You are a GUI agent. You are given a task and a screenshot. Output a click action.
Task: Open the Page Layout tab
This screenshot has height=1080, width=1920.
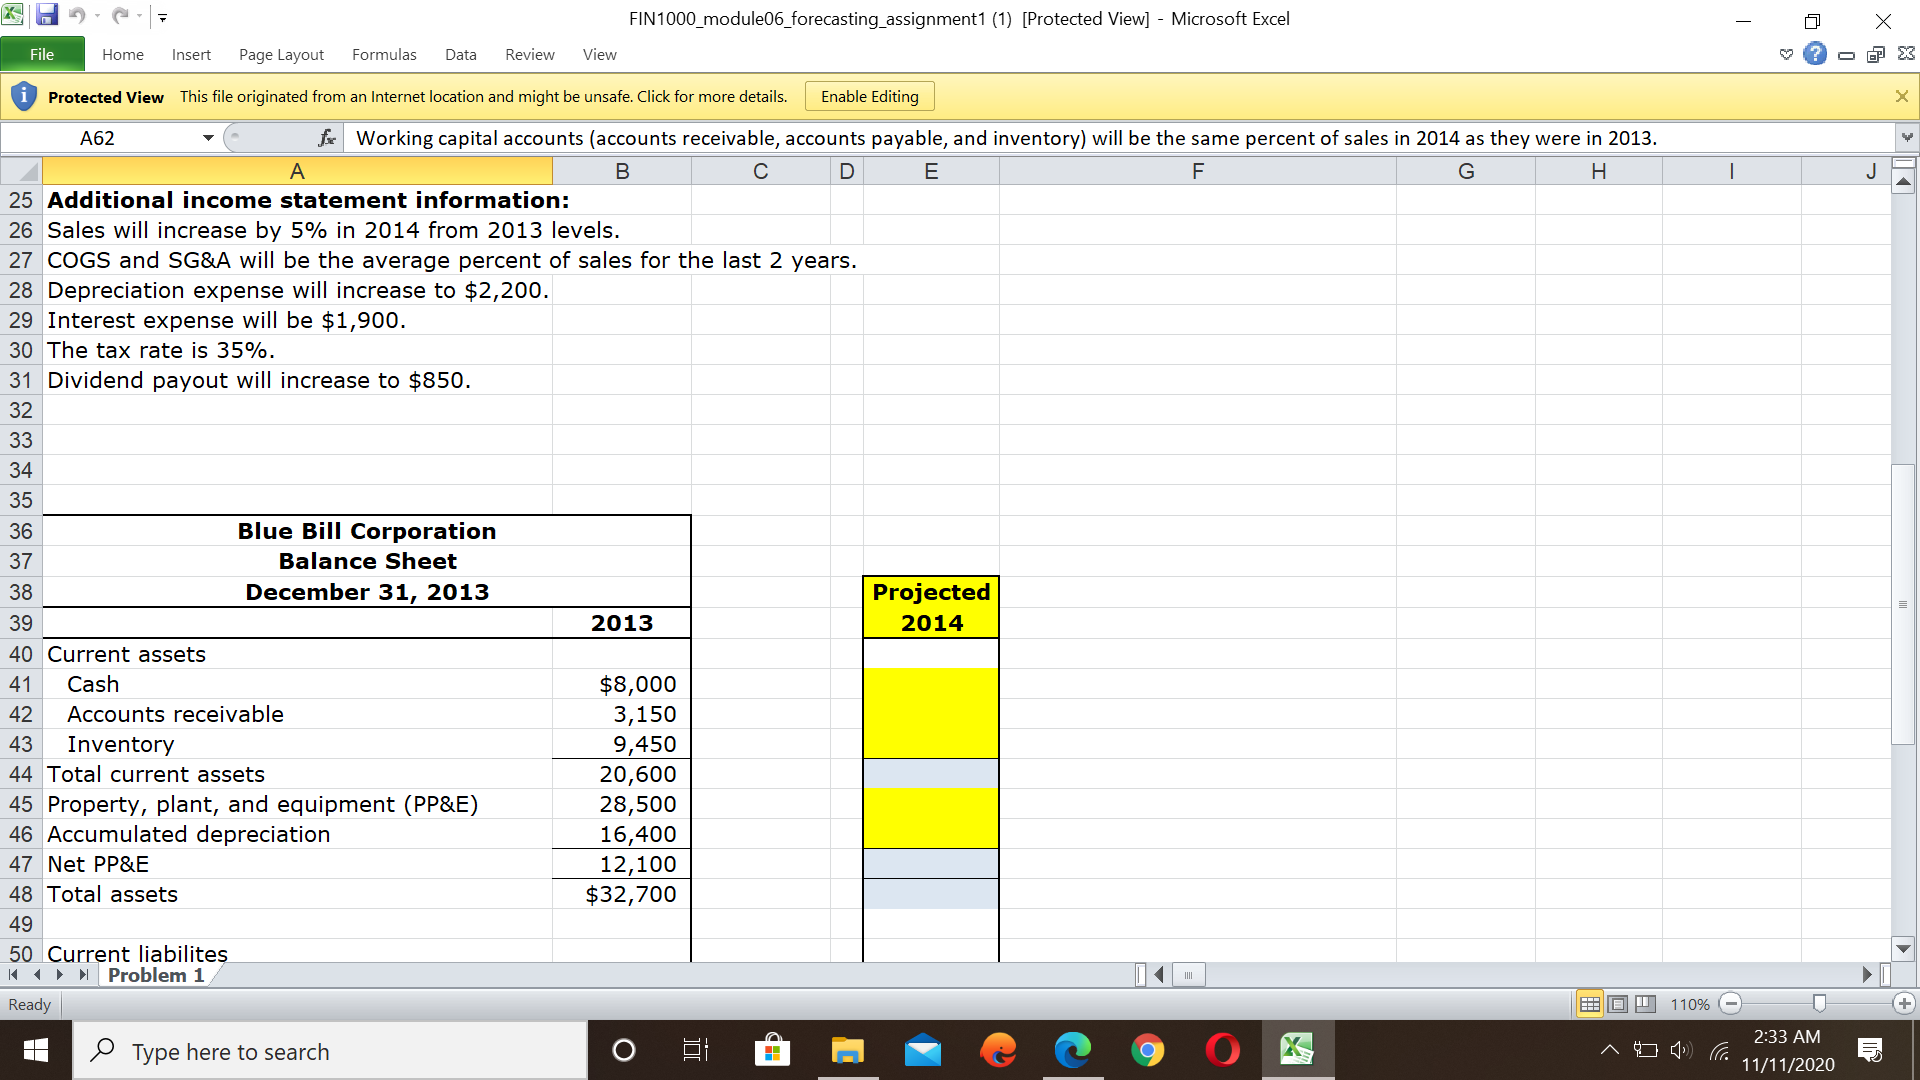tap(281, 54)
